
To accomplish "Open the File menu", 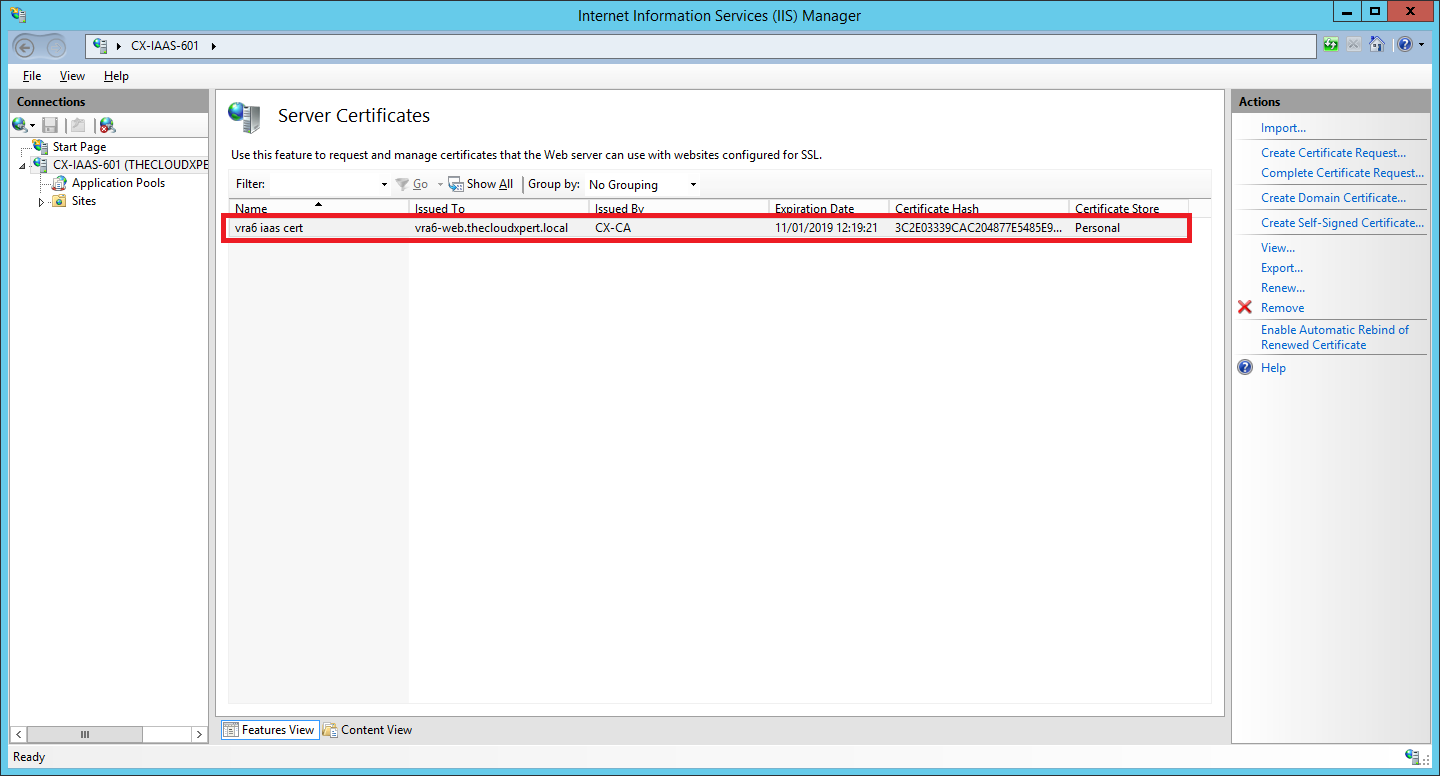I will 32,76.
